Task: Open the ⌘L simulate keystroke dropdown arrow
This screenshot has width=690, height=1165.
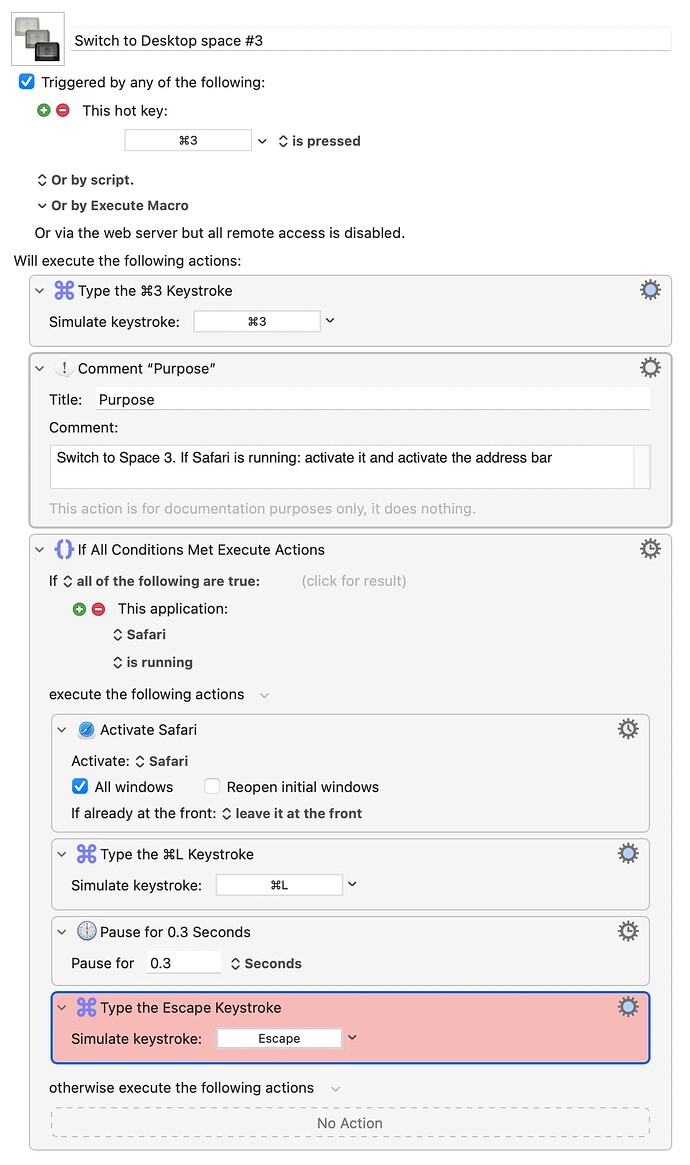Action: click(x=352, y=883)
